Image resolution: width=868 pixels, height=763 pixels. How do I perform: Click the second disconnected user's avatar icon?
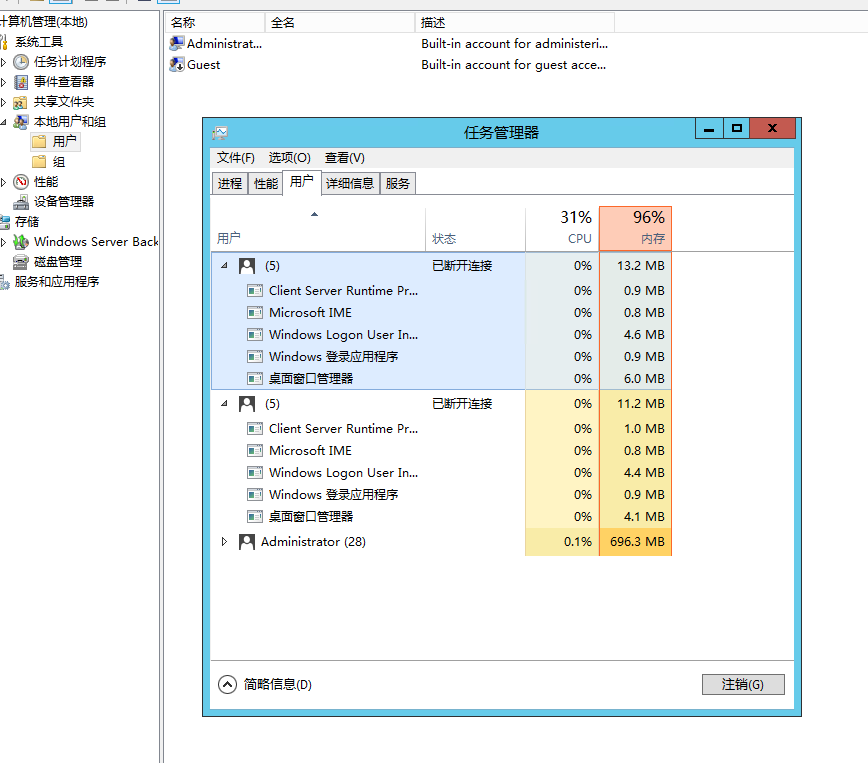coord(247,404)
